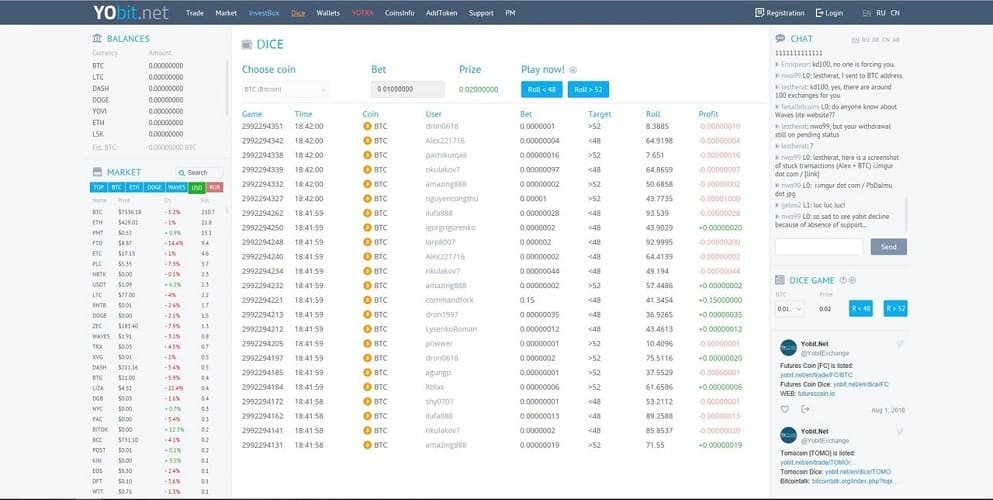Image resolution: width=993 pixels, height=500 pixels.
Task: Open CoinsInfo page
Action: coord(400,13)
